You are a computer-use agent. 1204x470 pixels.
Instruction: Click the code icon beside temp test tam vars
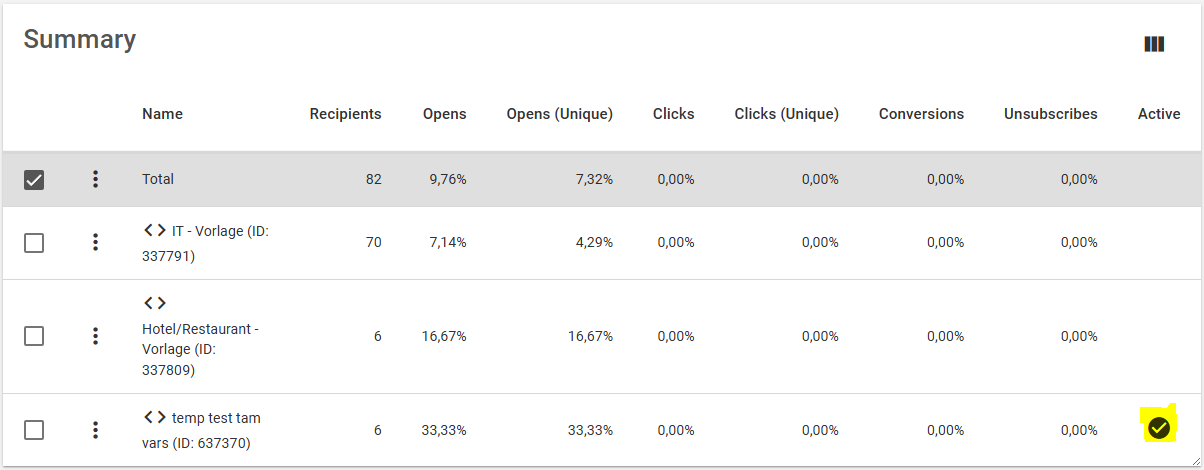[x=155, y=417]
